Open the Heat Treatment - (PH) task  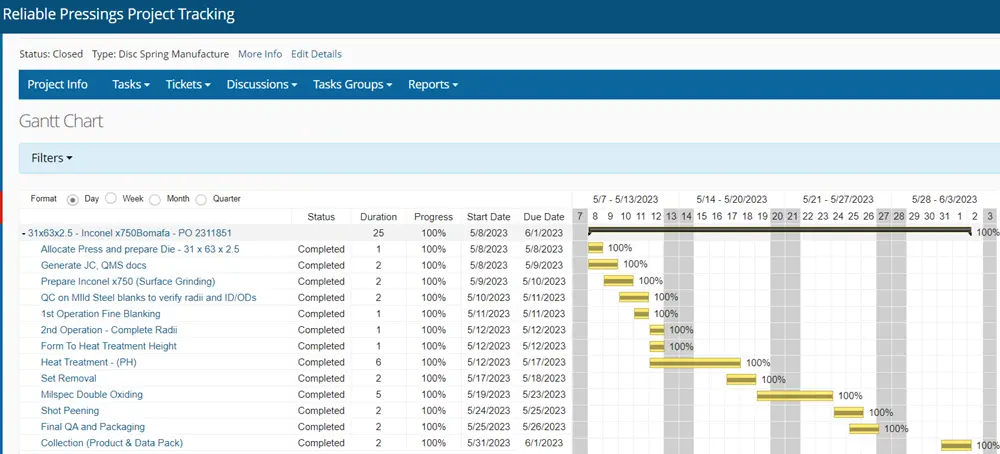pos(87,362)
